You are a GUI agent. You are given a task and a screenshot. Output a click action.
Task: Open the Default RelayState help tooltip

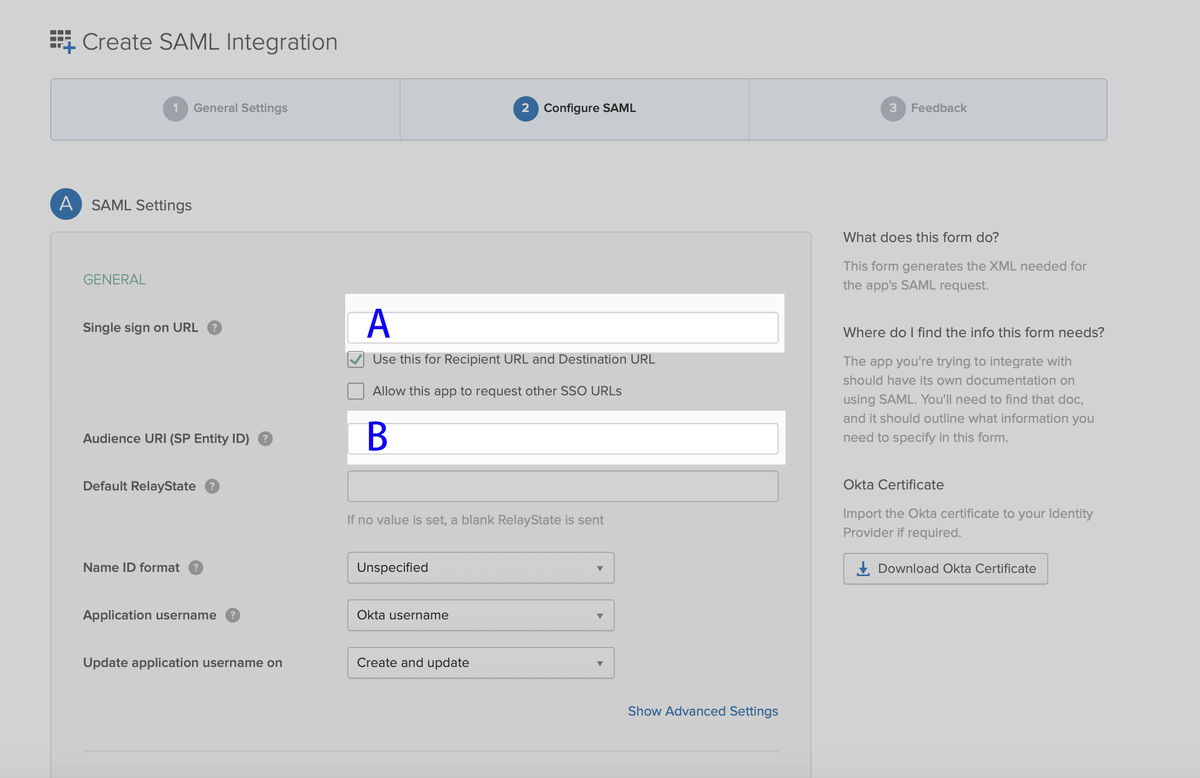pos(211,486)
